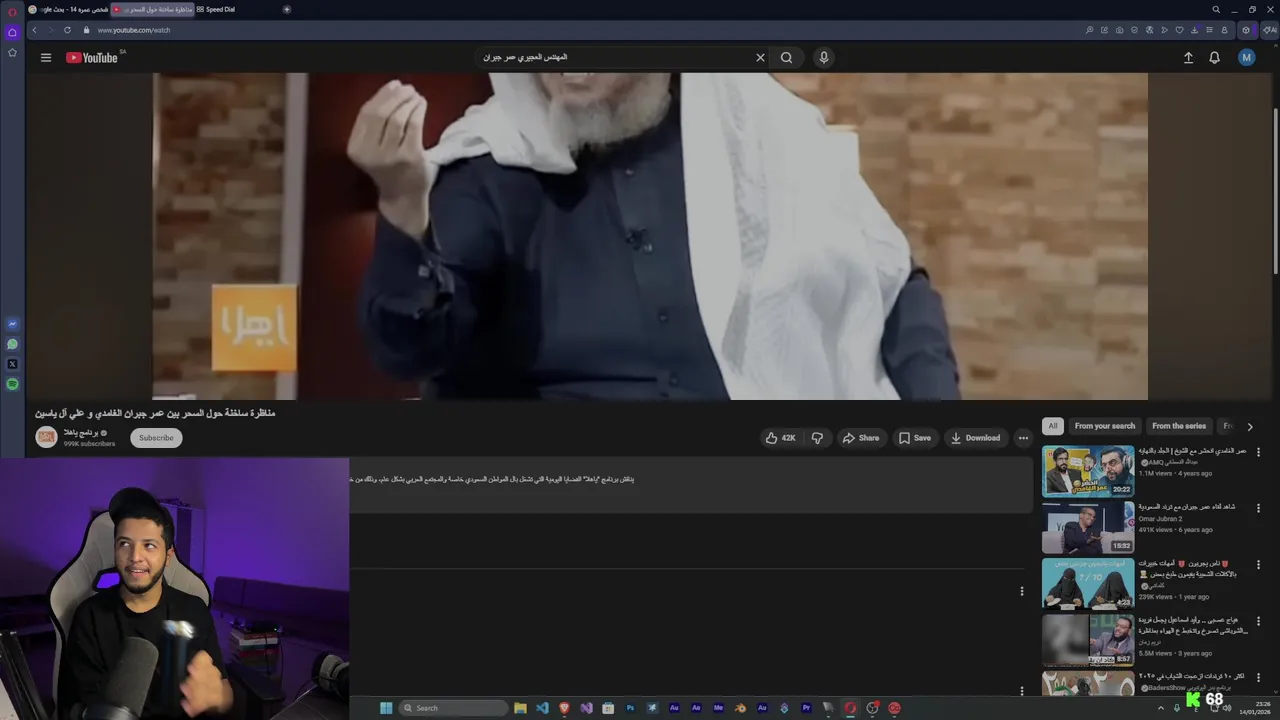Open Windows Start menu

[x=386, y=708]
